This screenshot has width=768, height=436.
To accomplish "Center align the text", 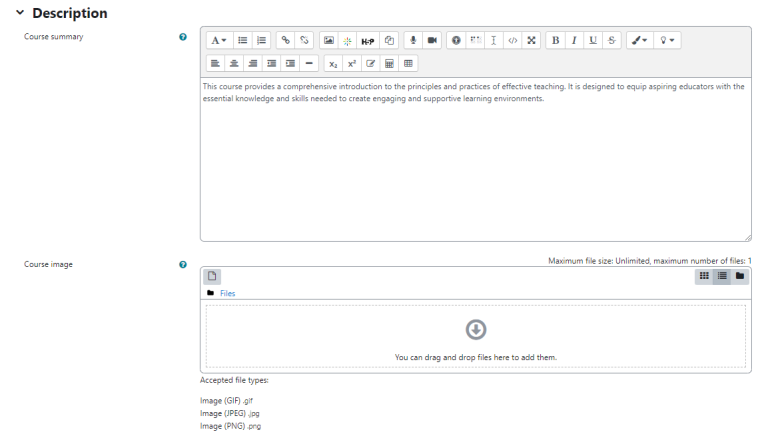I will pyautogui.click(x=234, y=63).
